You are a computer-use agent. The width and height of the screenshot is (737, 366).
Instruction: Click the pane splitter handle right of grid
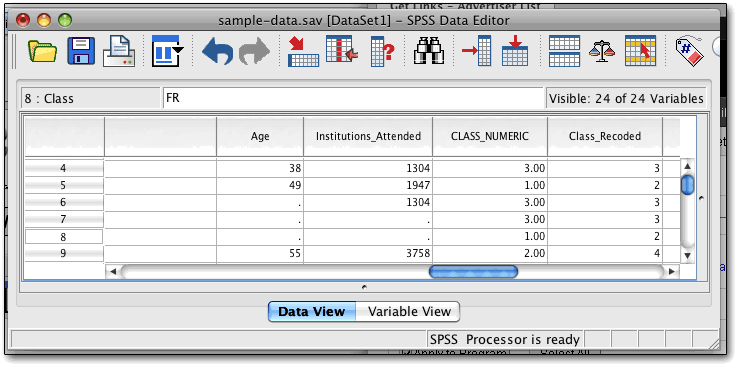pos(701,199)
